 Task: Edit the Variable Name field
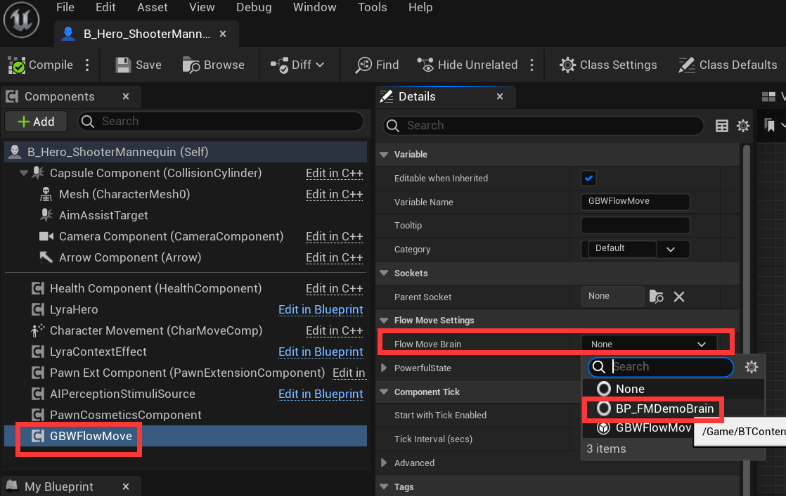coord(635,202)
